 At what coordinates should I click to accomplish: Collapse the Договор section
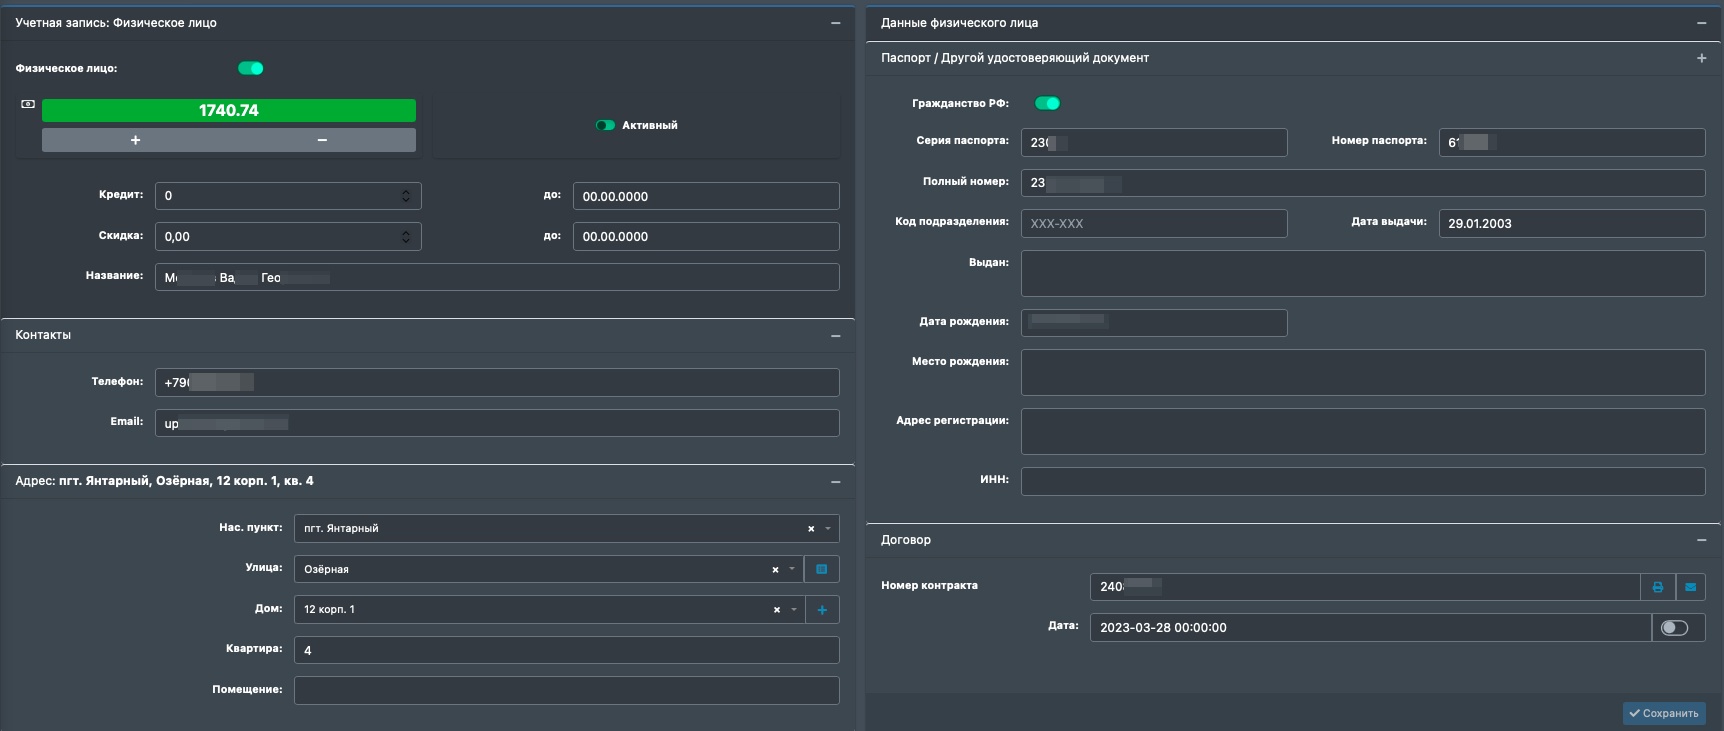(1701, 540)
